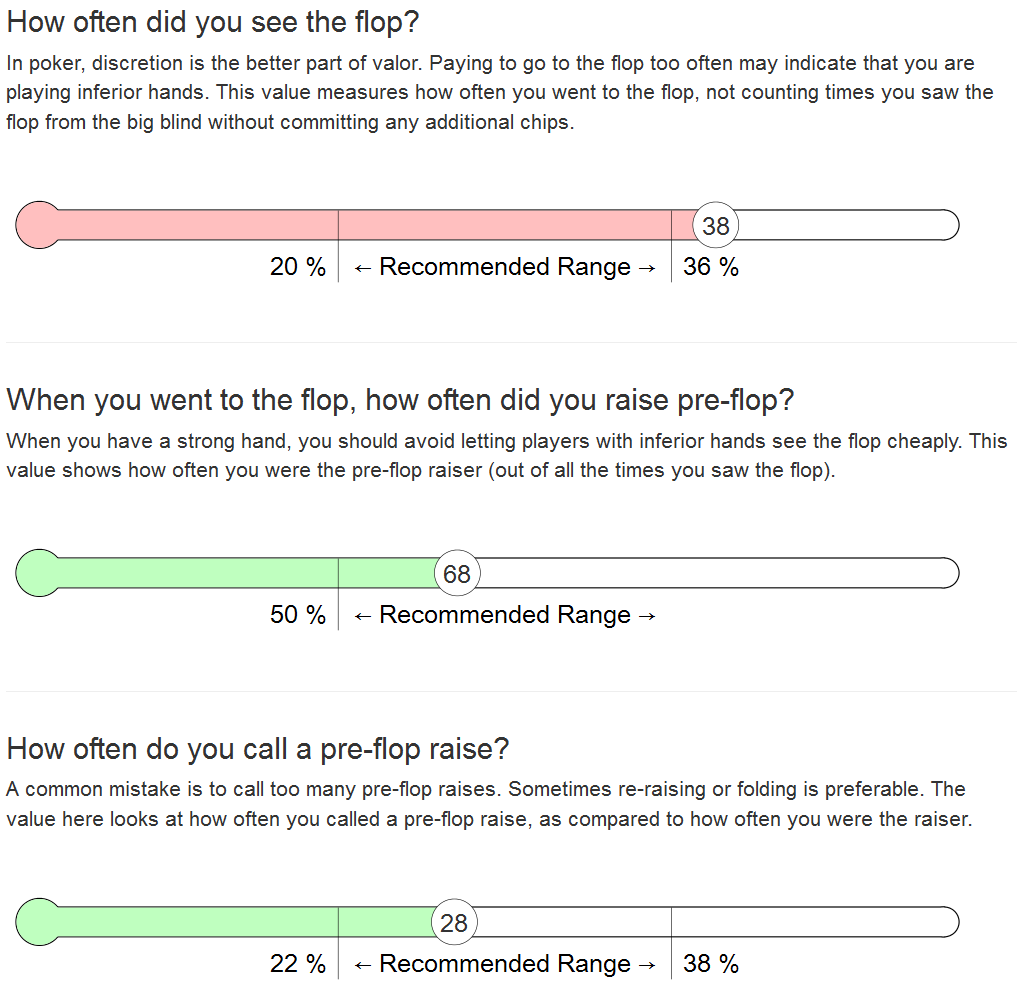
Task: Click Recommended Range label under call-raise gauge
Action: pyautogui.click(x=505, y=964)
